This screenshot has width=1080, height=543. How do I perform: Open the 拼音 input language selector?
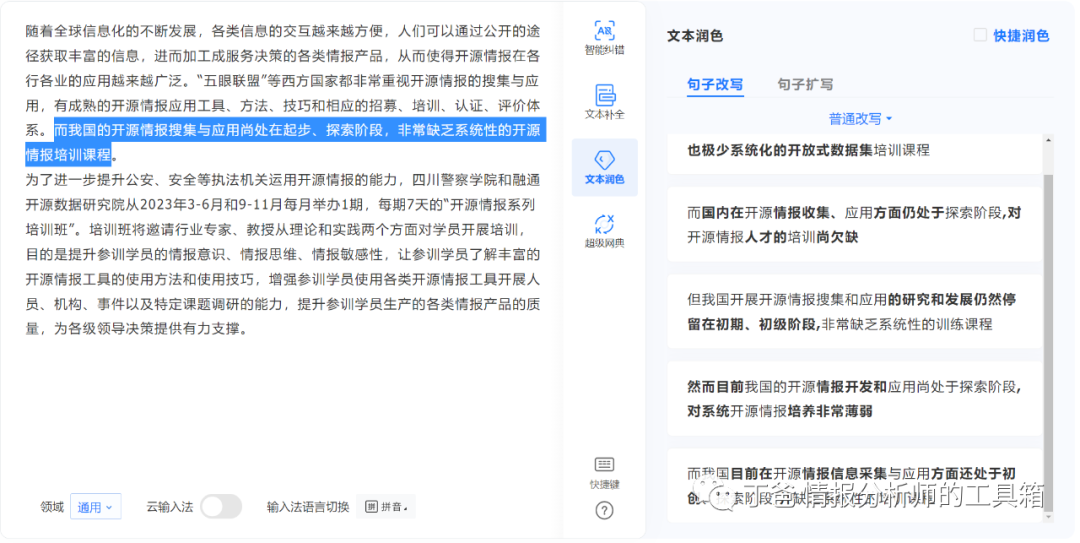coord(385,507)
